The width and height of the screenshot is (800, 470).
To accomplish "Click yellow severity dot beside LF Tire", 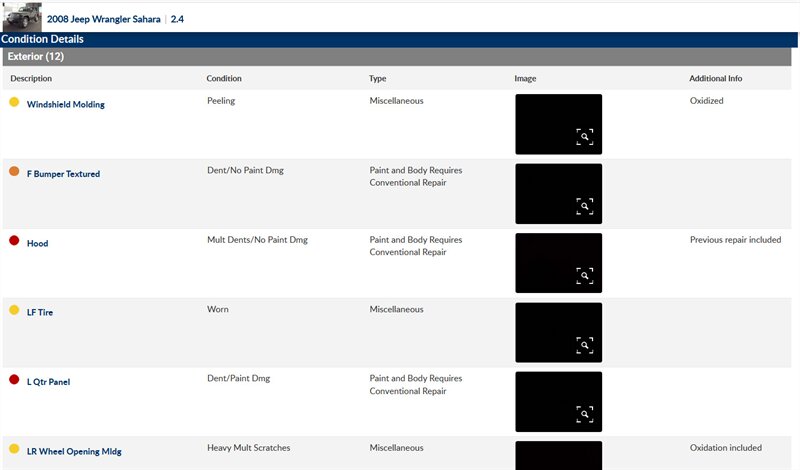I will 14,311.
